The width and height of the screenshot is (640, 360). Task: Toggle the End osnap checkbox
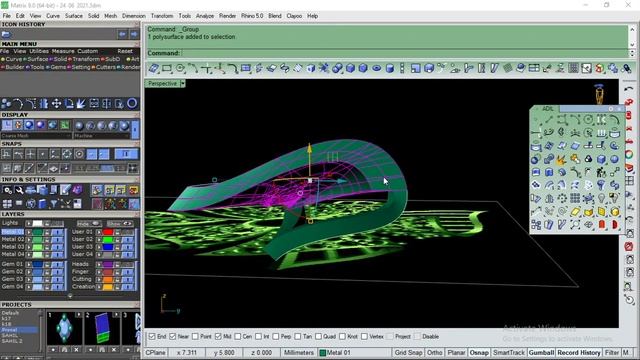(x=152, y=336)
